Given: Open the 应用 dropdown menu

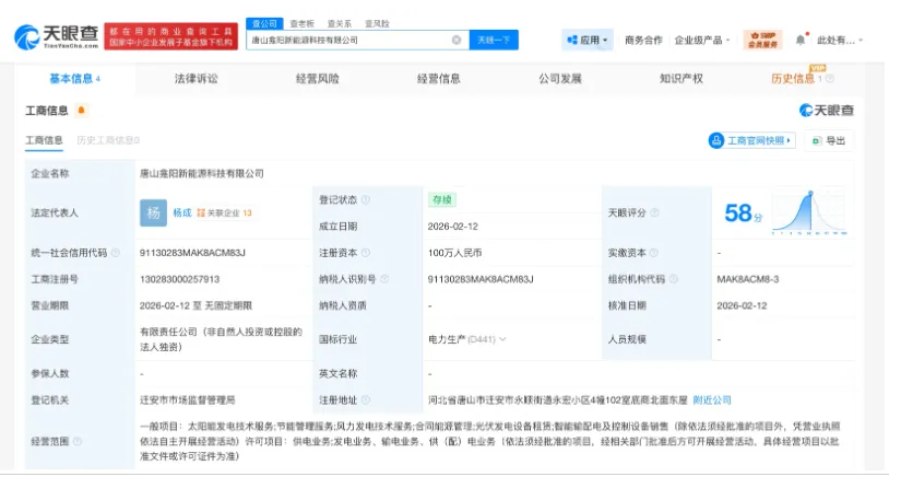Looking at the screenshot, I should (588, 40).
